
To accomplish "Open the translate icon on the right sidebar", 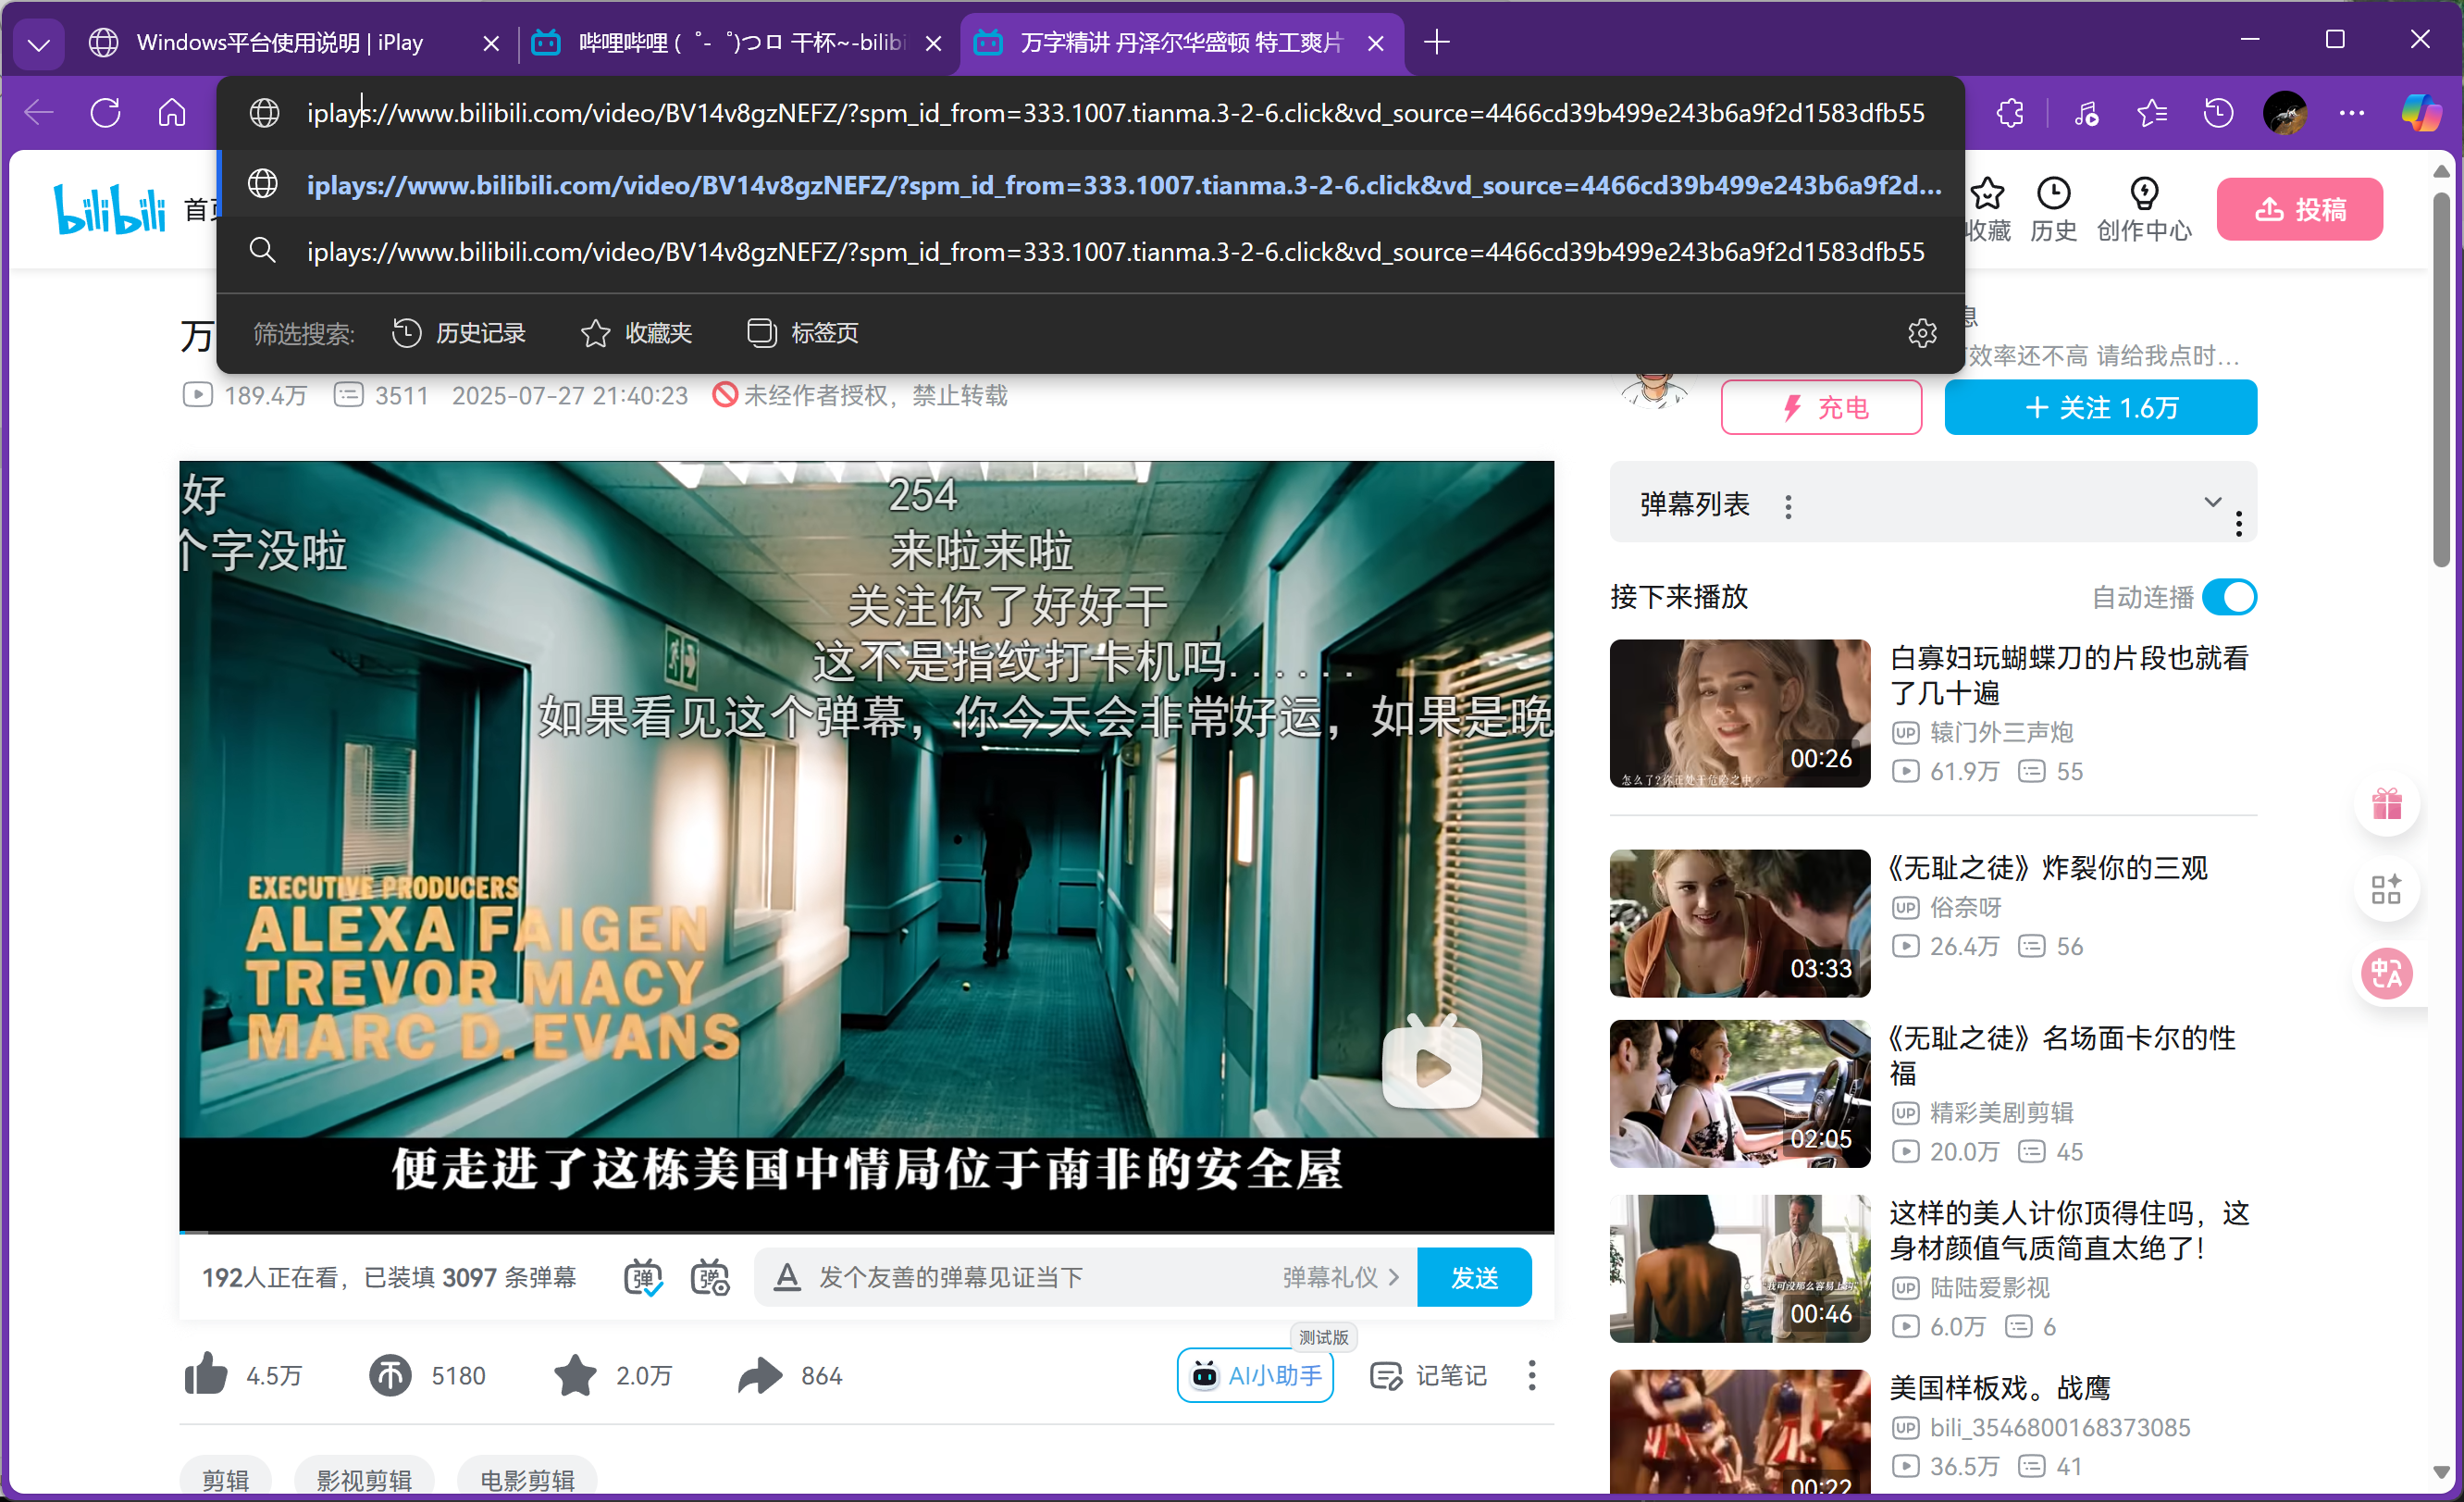I will 2388,973.
